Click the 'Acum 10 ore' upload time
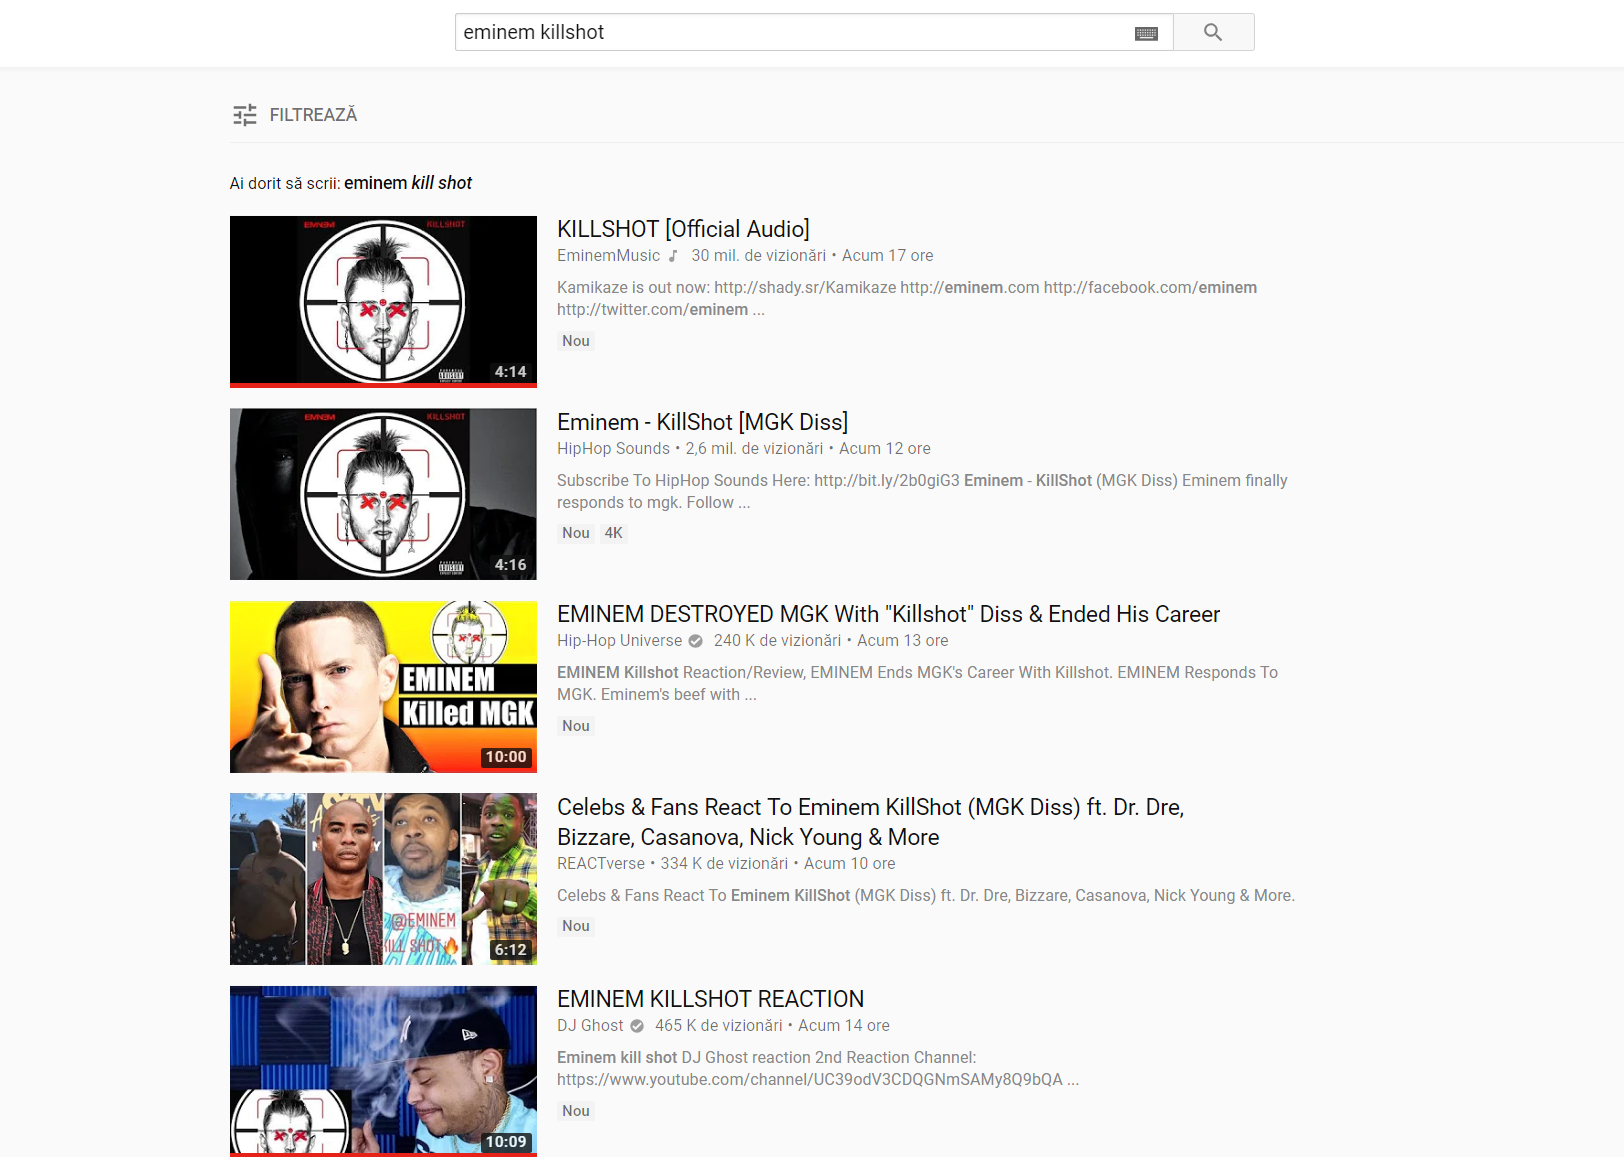 click(x=850, y=864)
